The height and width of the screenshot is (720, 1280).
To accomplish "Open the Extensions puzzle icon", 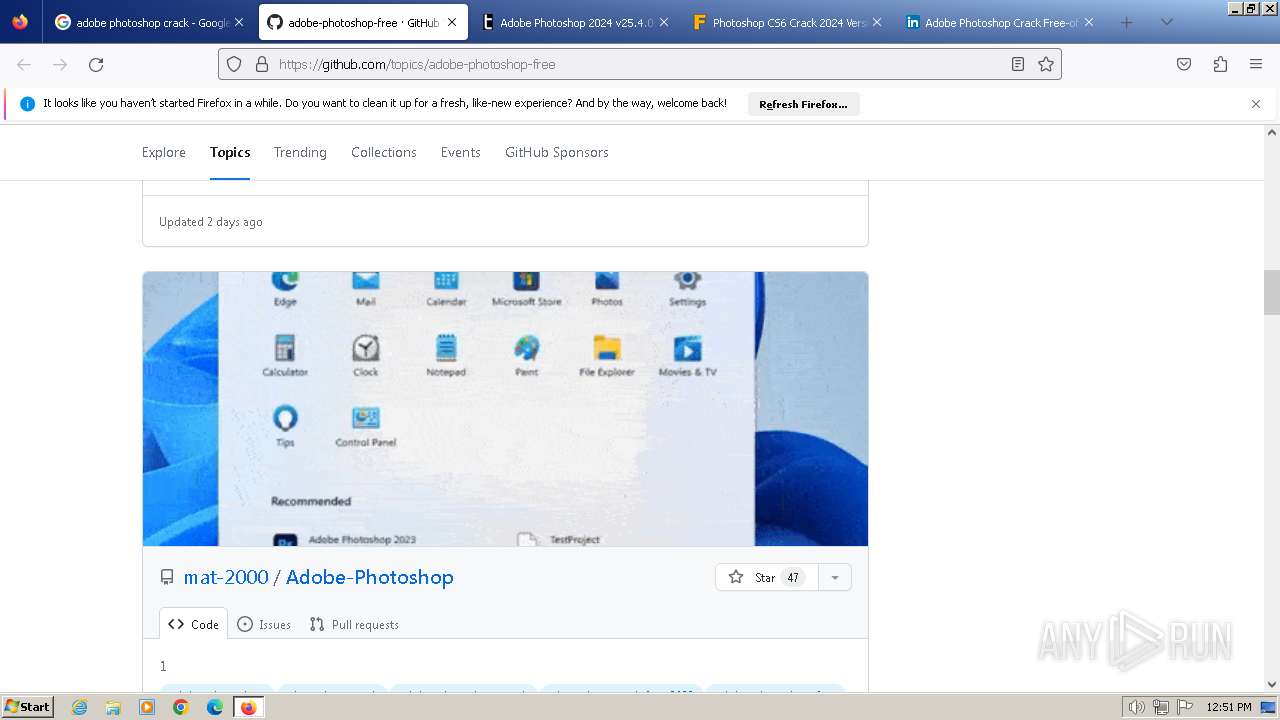I will click(x=1220, y=64).
